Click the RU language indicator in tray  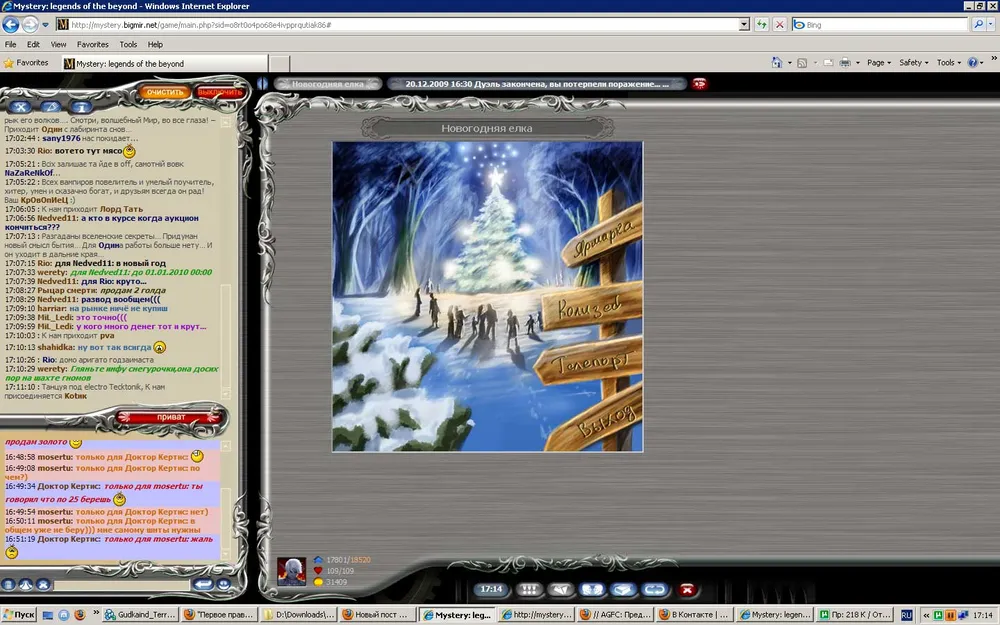coord(906,615)
